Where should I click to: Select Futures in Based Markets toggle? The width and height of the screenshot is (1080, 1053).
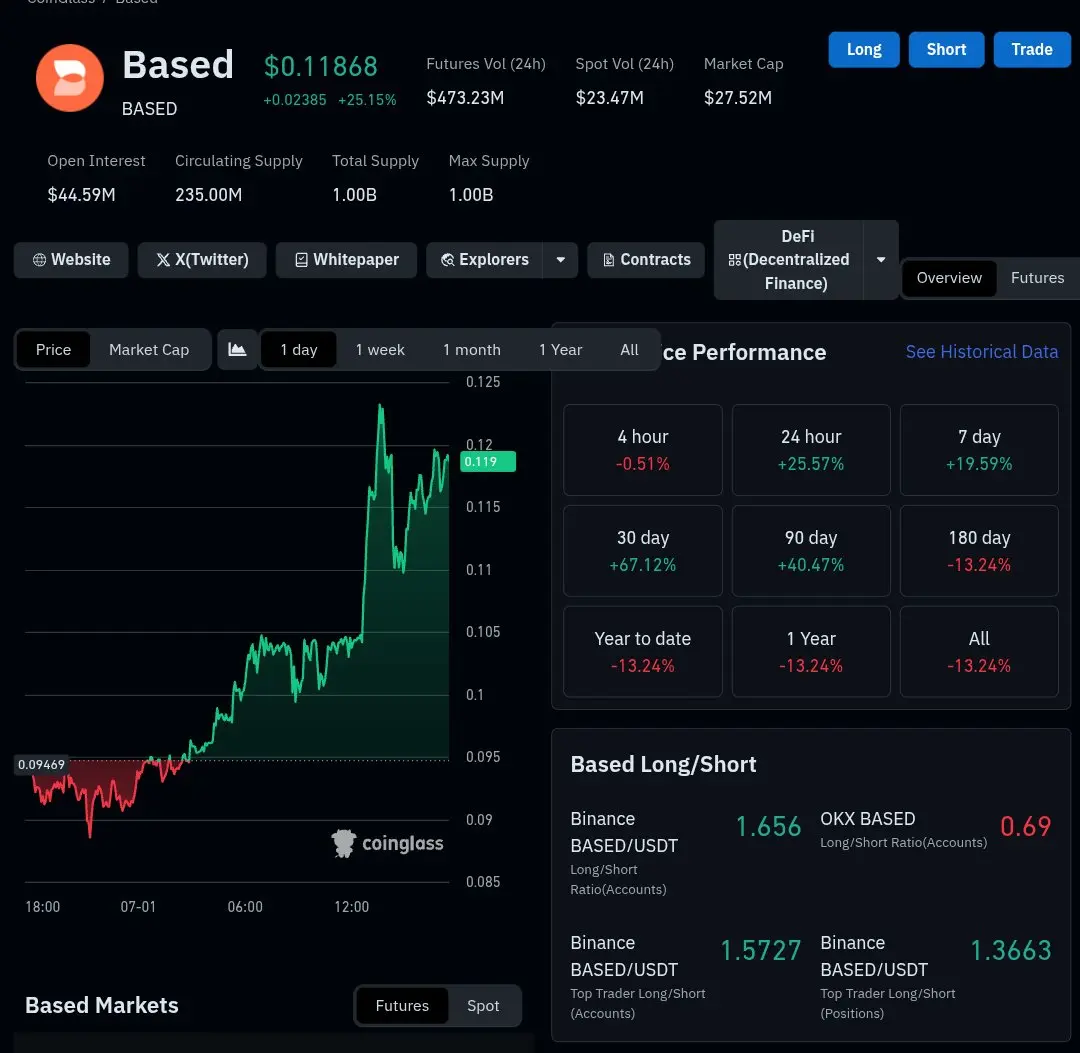(x=402, y=1005)
